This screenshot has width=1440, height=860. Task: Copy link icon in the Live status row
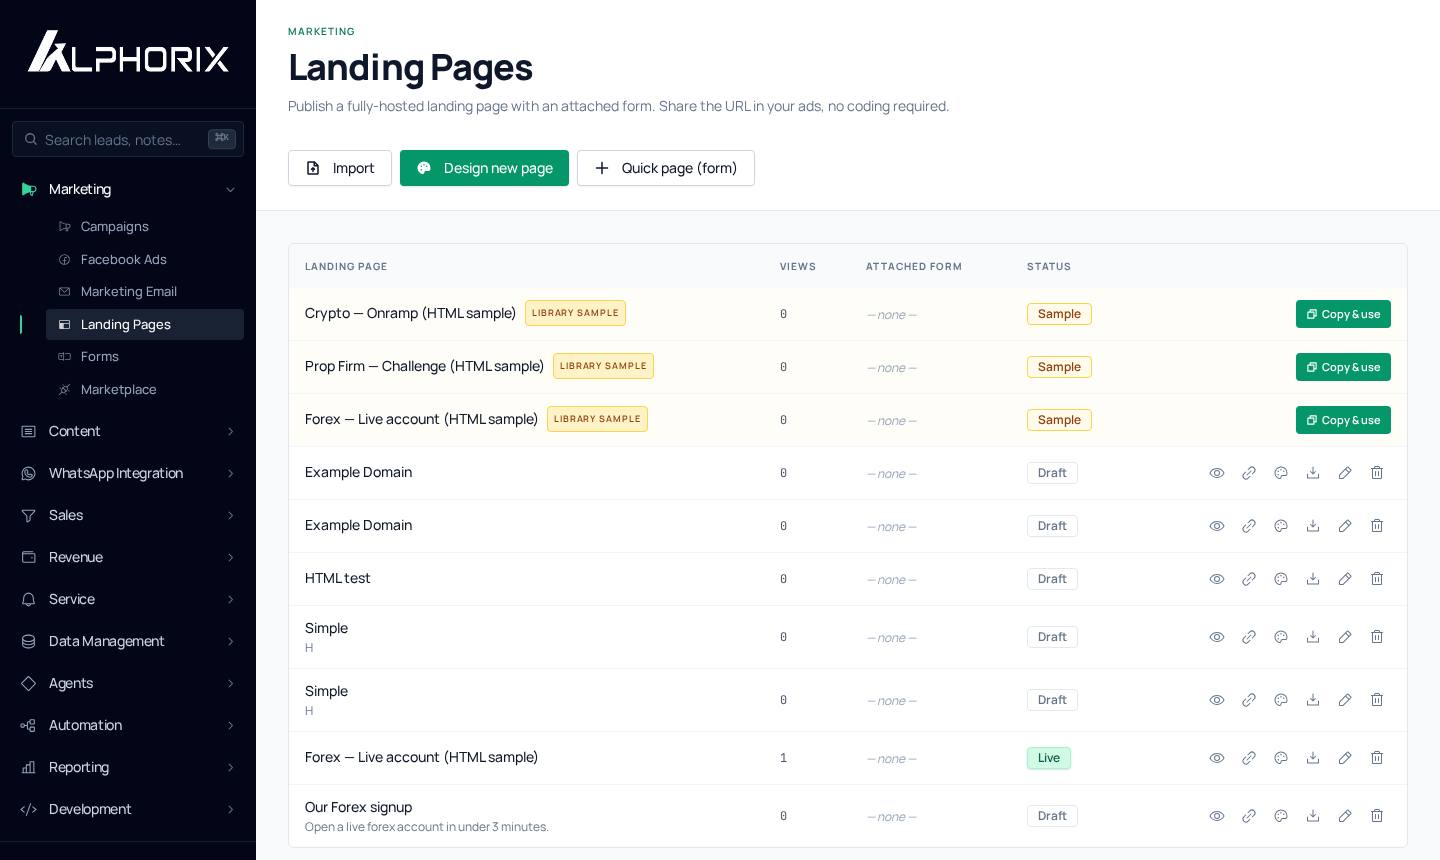pos(1249,758)
